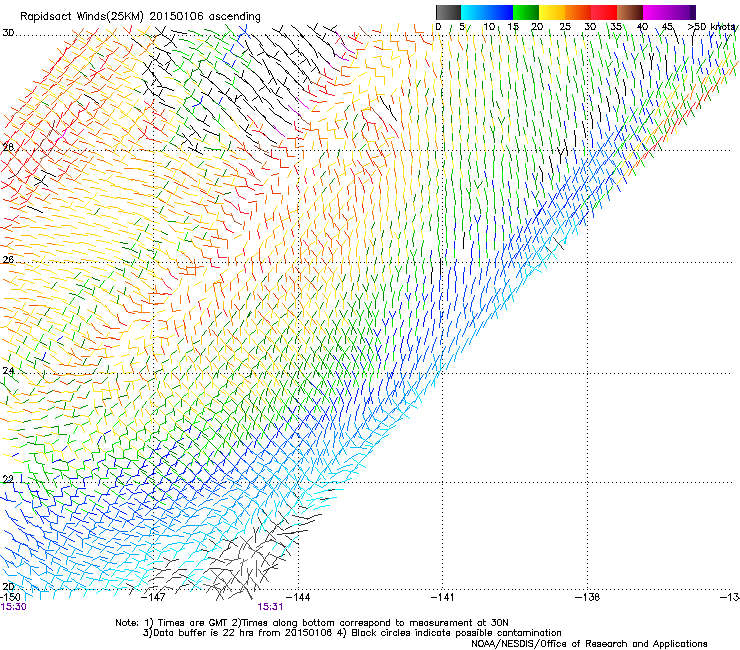This screenshot has width=740, height=650.
Task: Click the latitude label '24'
Action: click(8, 371)
